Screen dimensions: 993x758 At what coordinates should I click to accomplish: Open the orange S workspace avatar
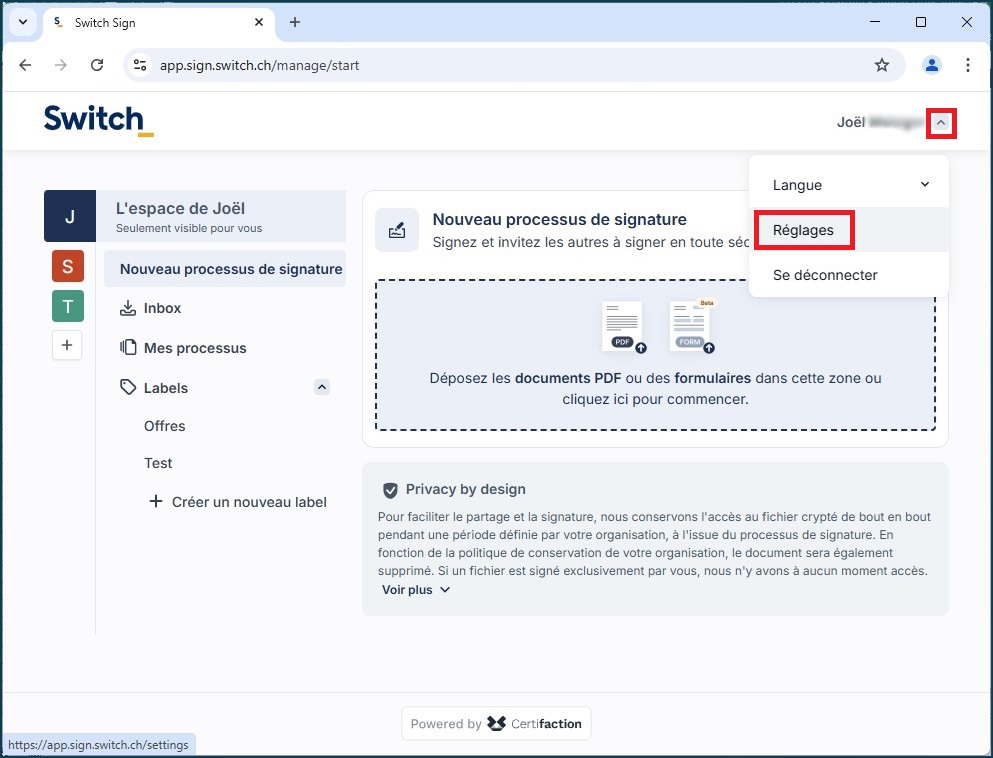[67, 266]
